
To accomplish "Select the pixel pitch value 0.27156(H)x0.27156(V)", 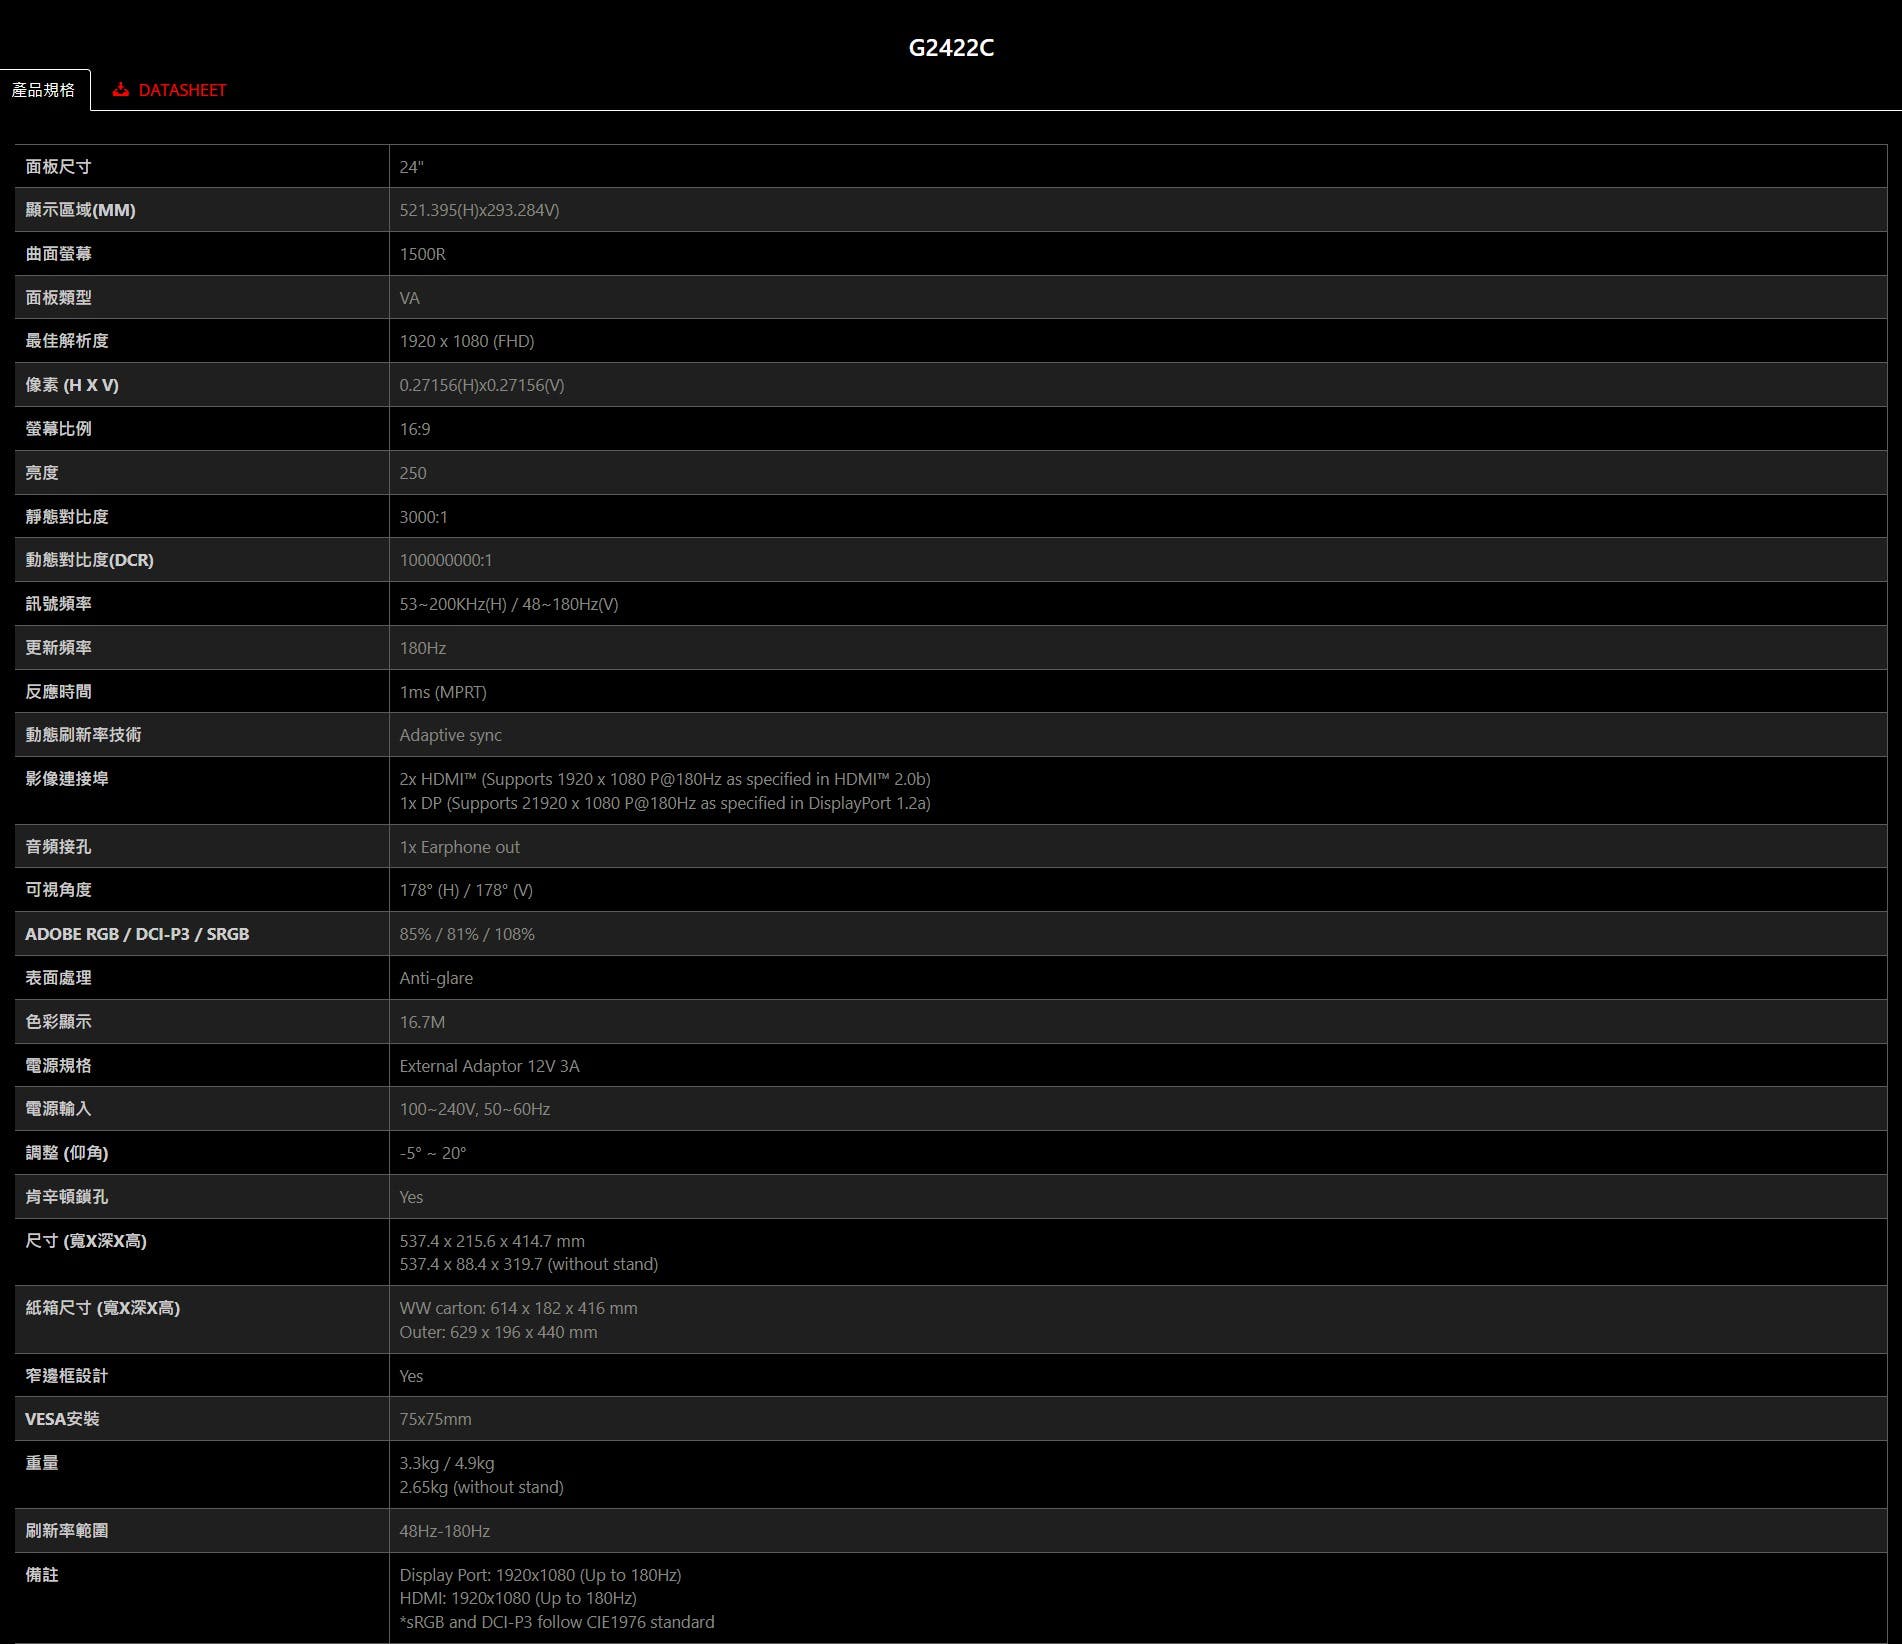I will tap(481, 385).
